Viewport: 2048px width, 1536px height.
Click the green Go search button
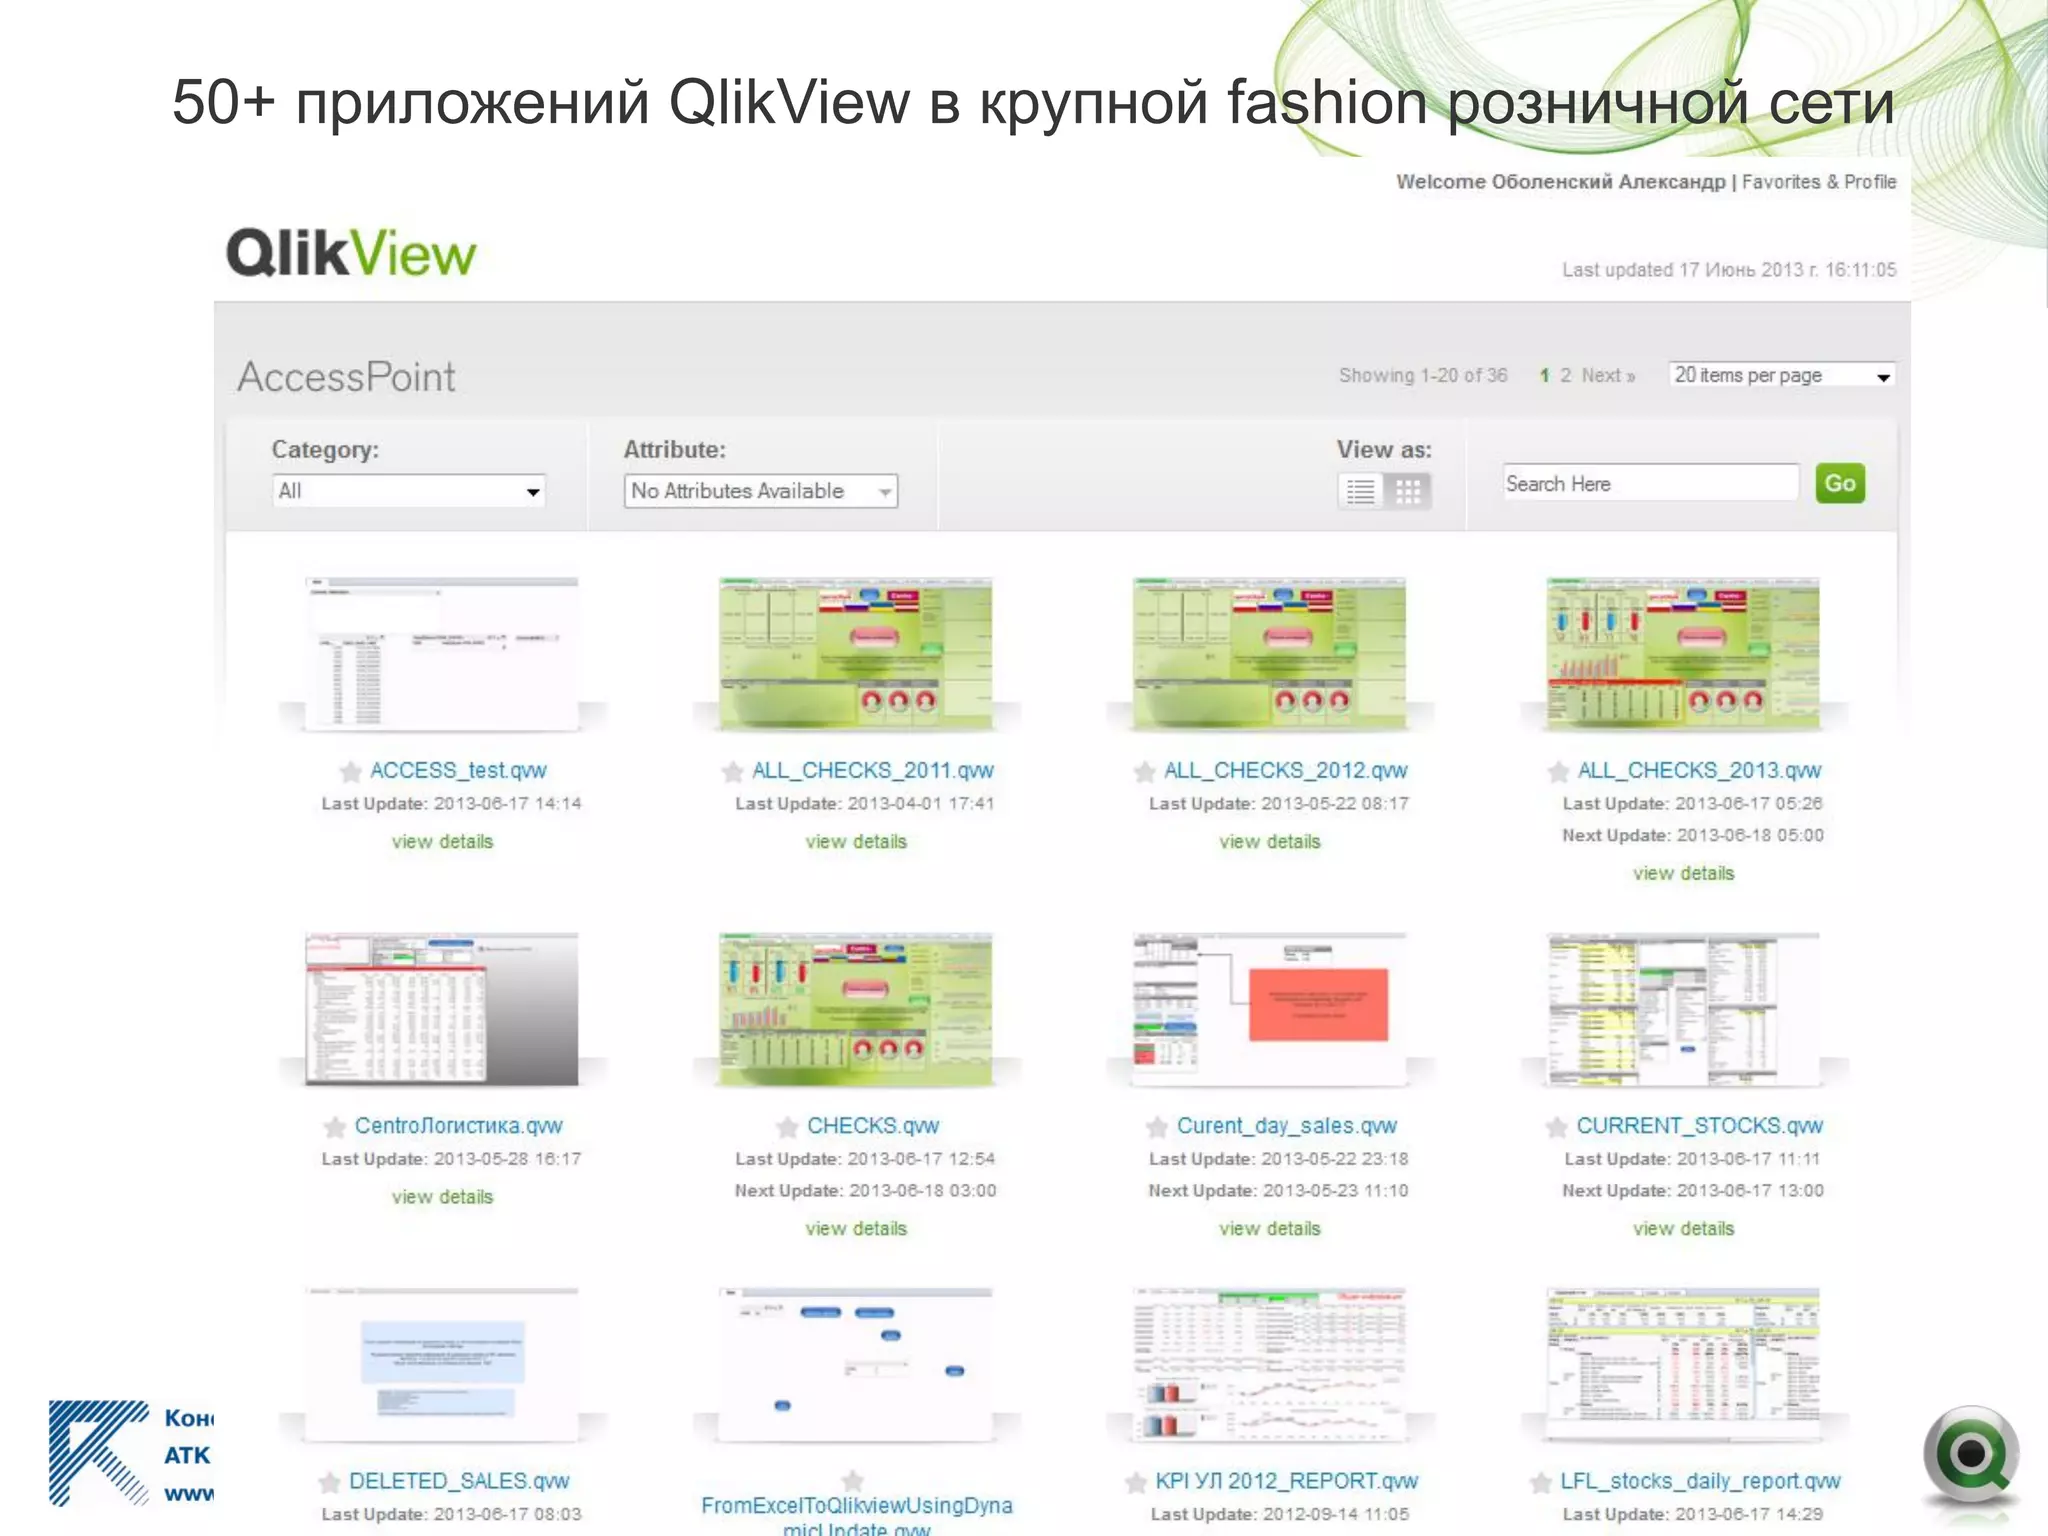coord(1840,484)
